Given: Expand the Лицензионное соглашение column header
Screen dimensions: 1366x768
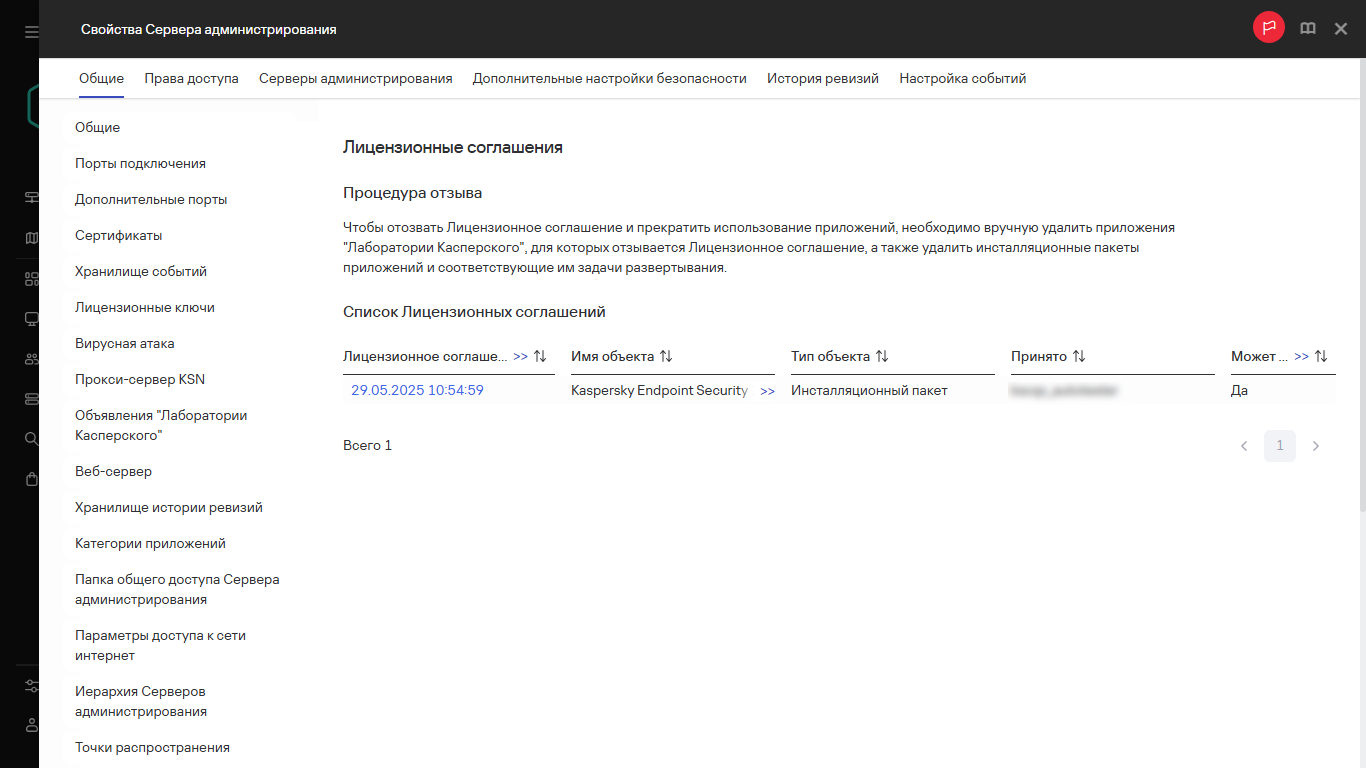Looking at the screenshot, I should (x=520, y=357).
